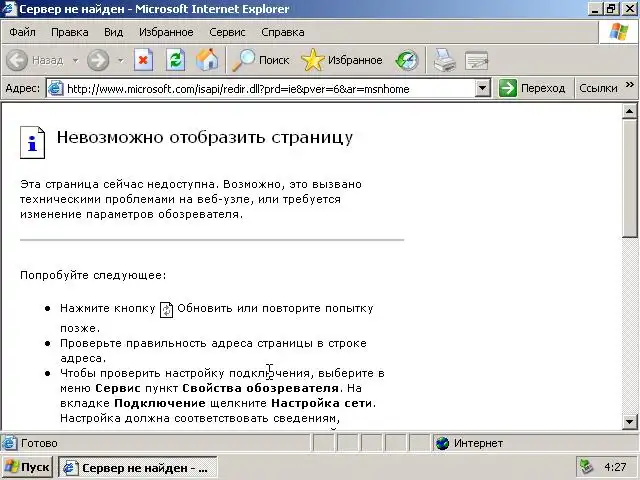Open the Правка menu
Image resolution: width=640 pixels, height=480 pixels.
click(x=69, y=32)
